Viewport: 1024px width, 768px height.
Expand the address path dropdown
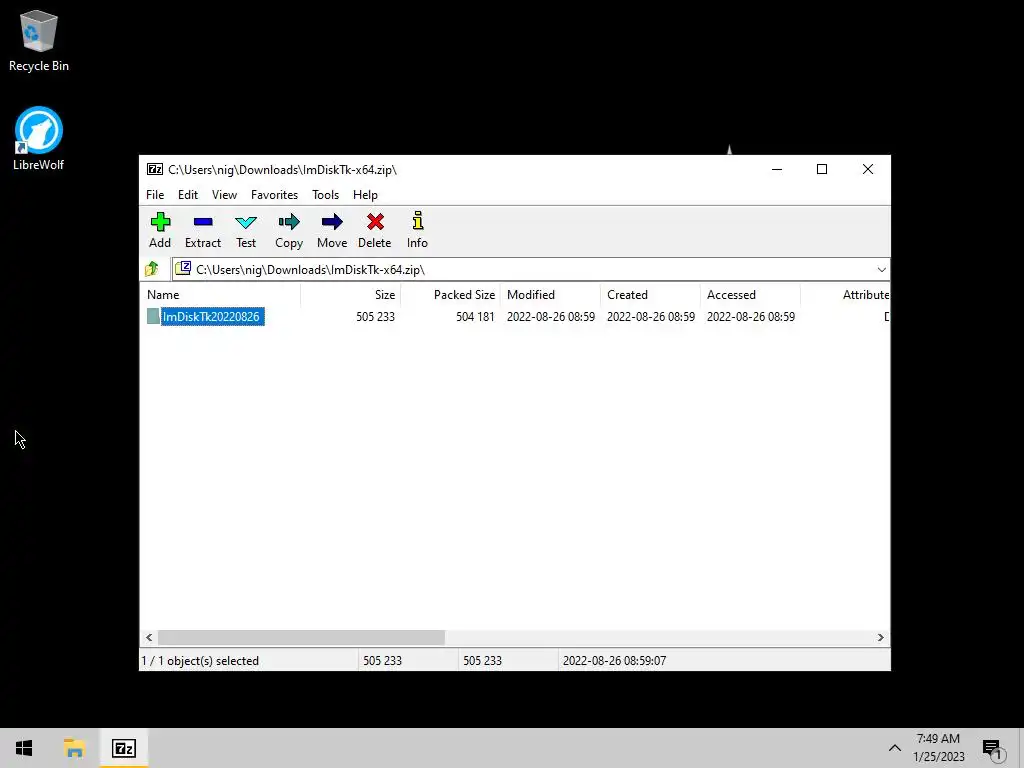click(x=882, y=270)
